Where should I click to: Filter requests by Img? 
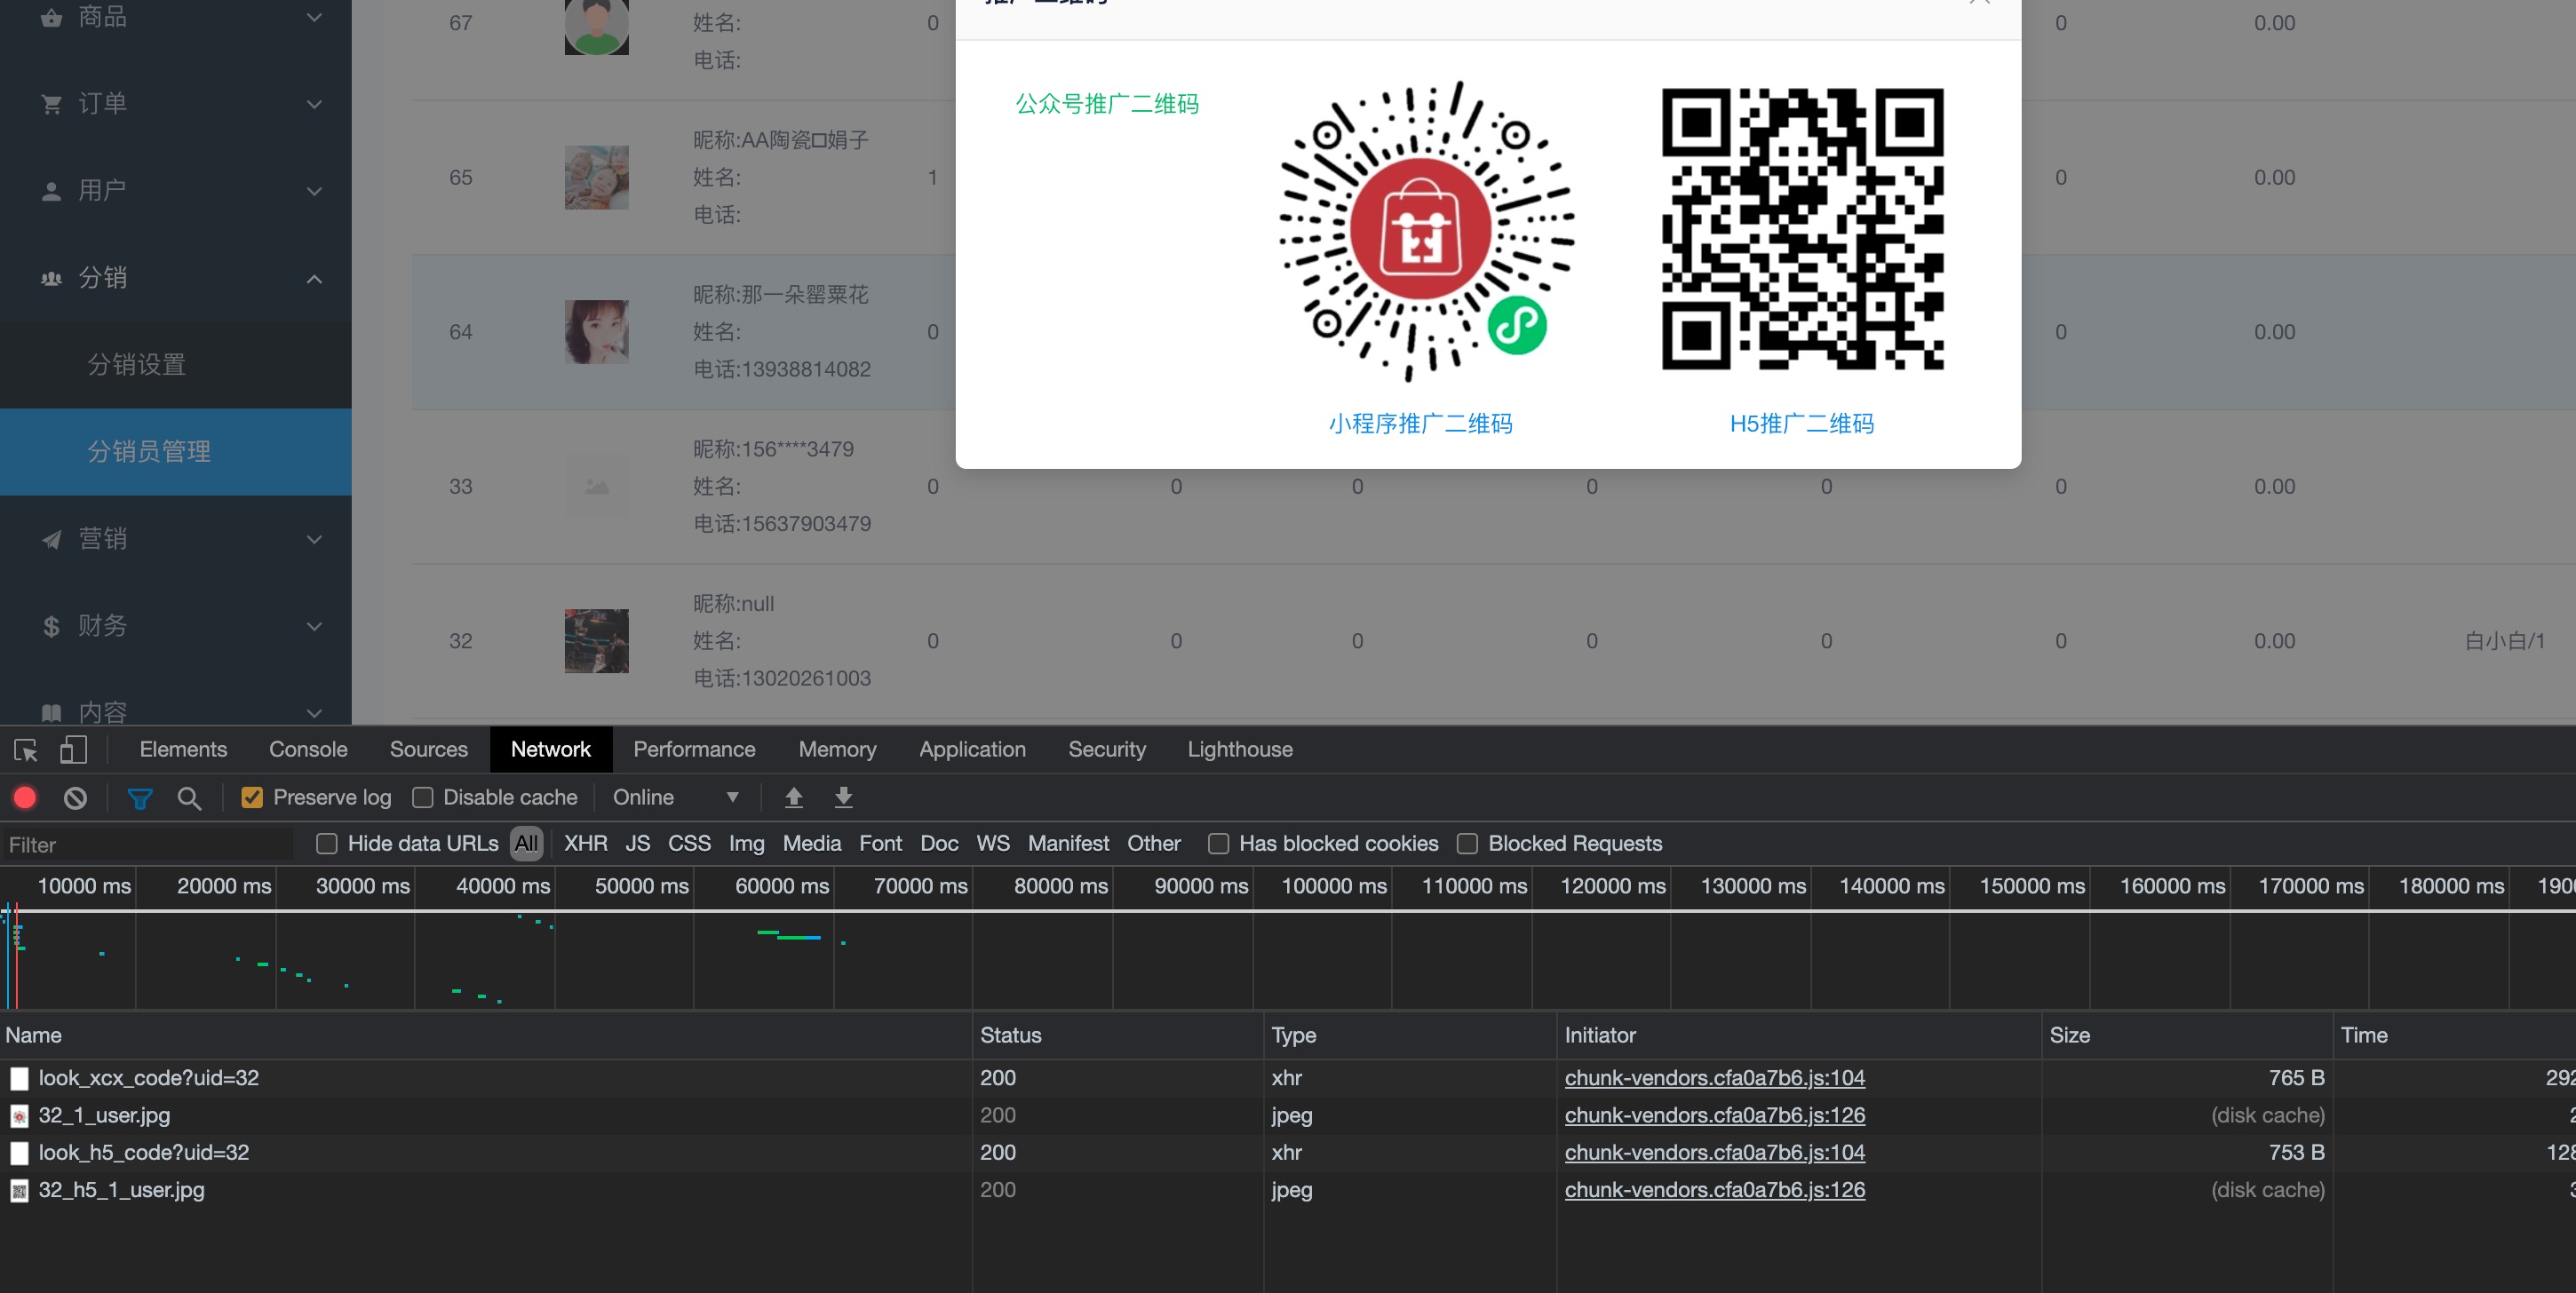tap(746, 843)
